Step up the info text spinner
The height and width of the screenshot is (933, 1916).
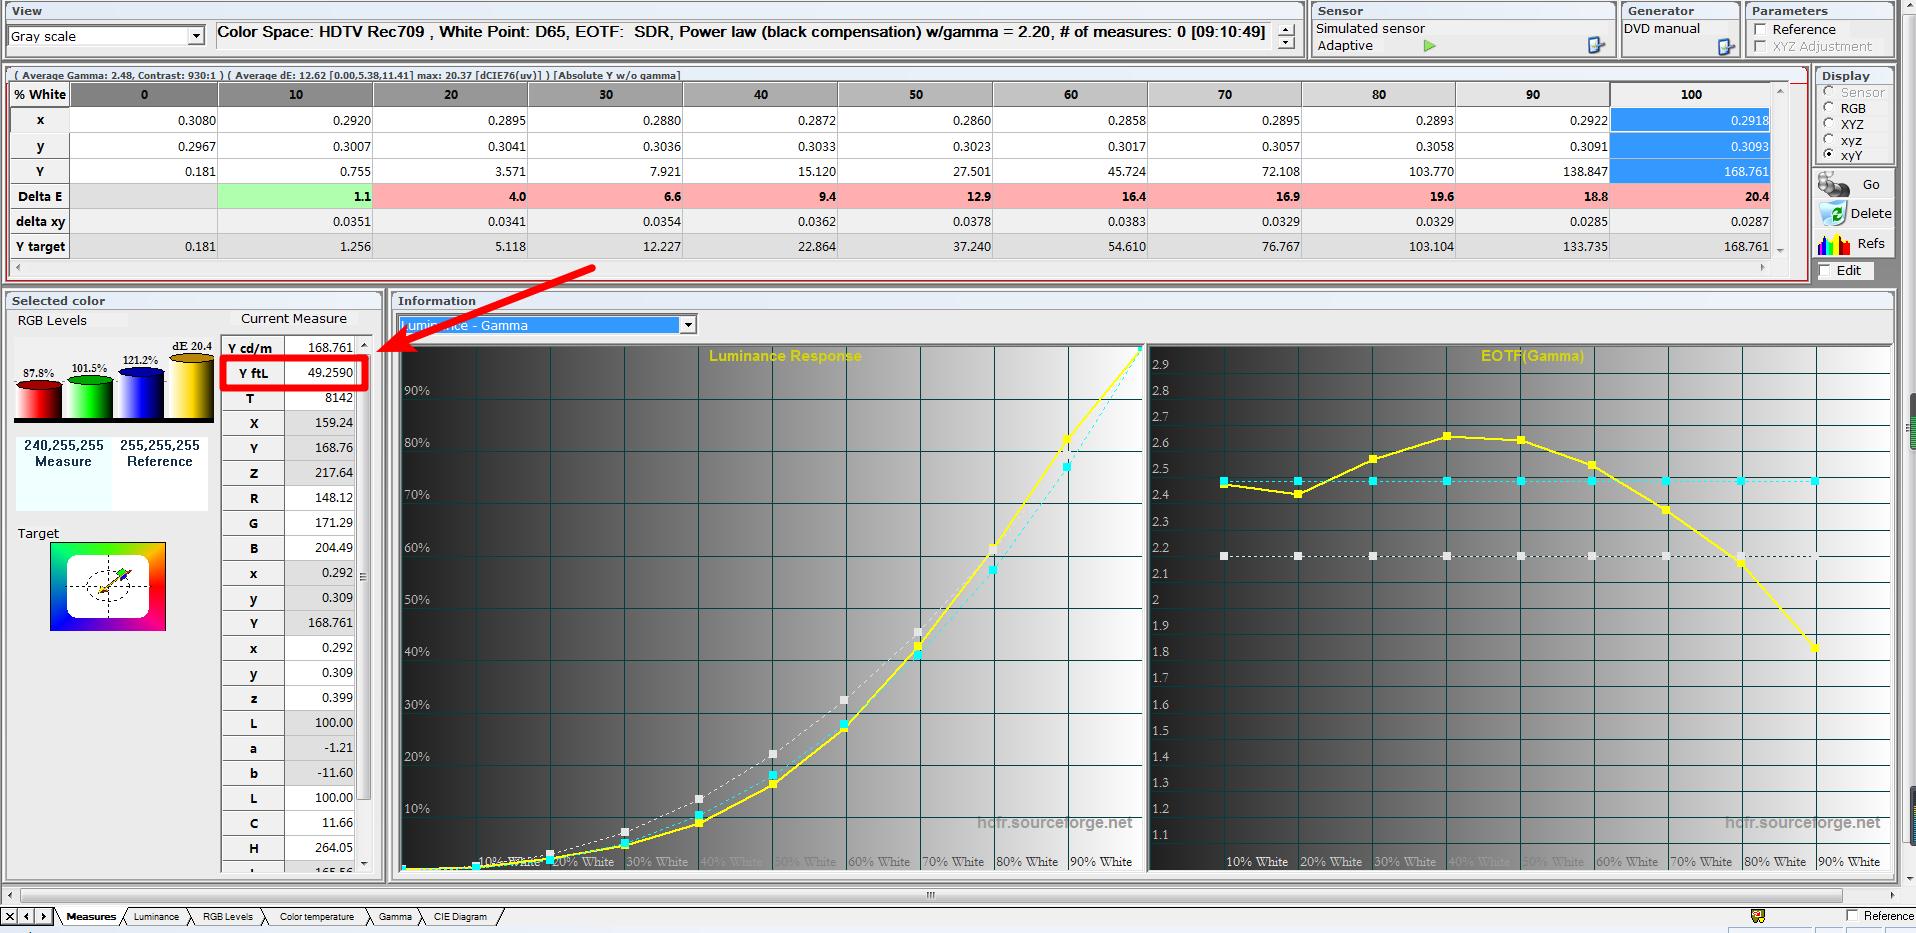point(1286,30)
